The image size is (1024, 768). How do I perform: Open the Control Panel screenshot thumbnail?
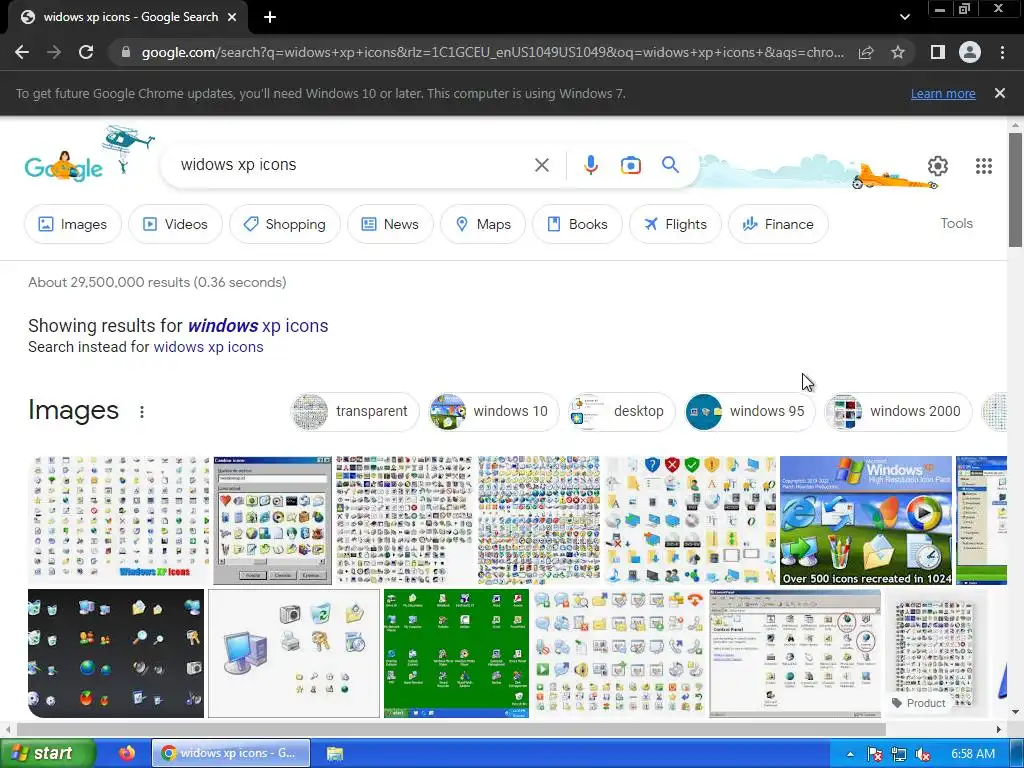click(x=795, y=653)
